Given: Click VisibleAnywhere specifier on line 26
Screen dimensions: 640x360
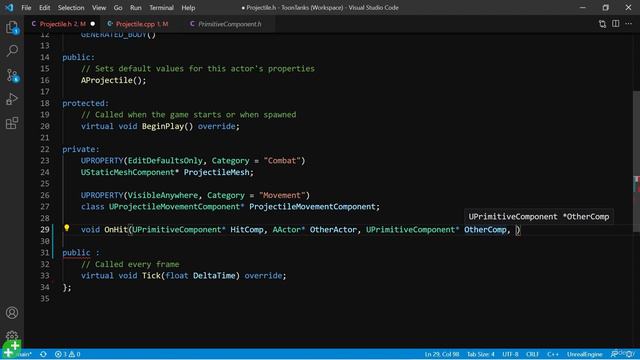Looking at the screenshot, I should tap(162, 195).
